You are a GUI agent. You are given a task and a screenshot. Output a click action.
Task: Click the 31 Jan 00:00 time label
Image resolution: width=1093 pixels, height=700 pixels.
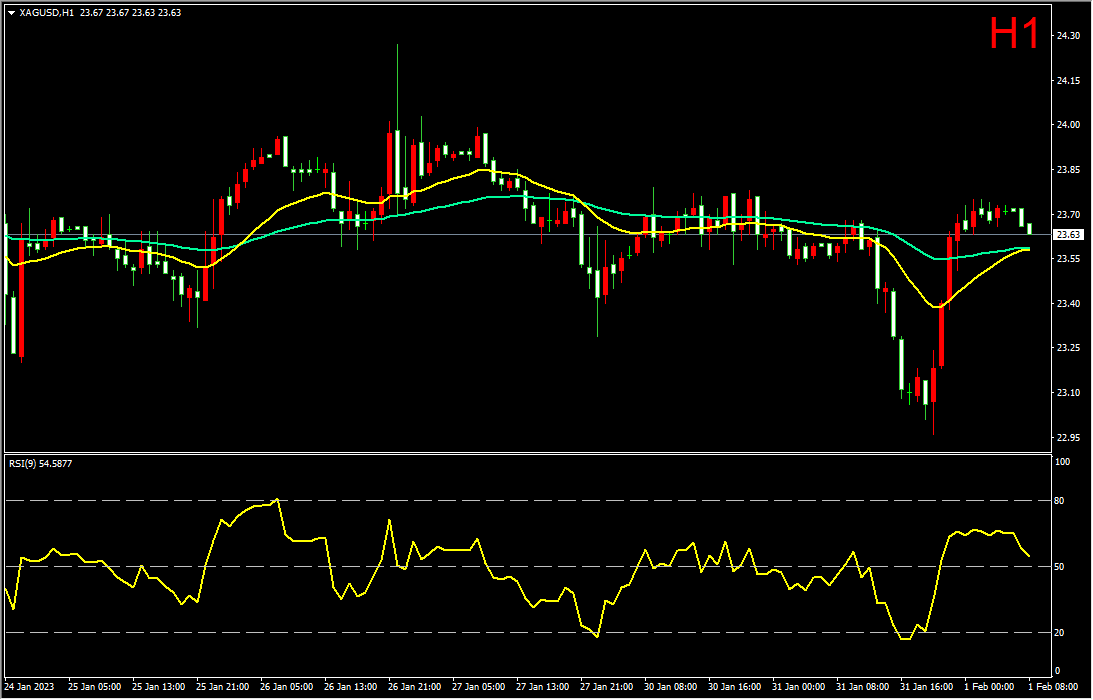pos(799,687)
